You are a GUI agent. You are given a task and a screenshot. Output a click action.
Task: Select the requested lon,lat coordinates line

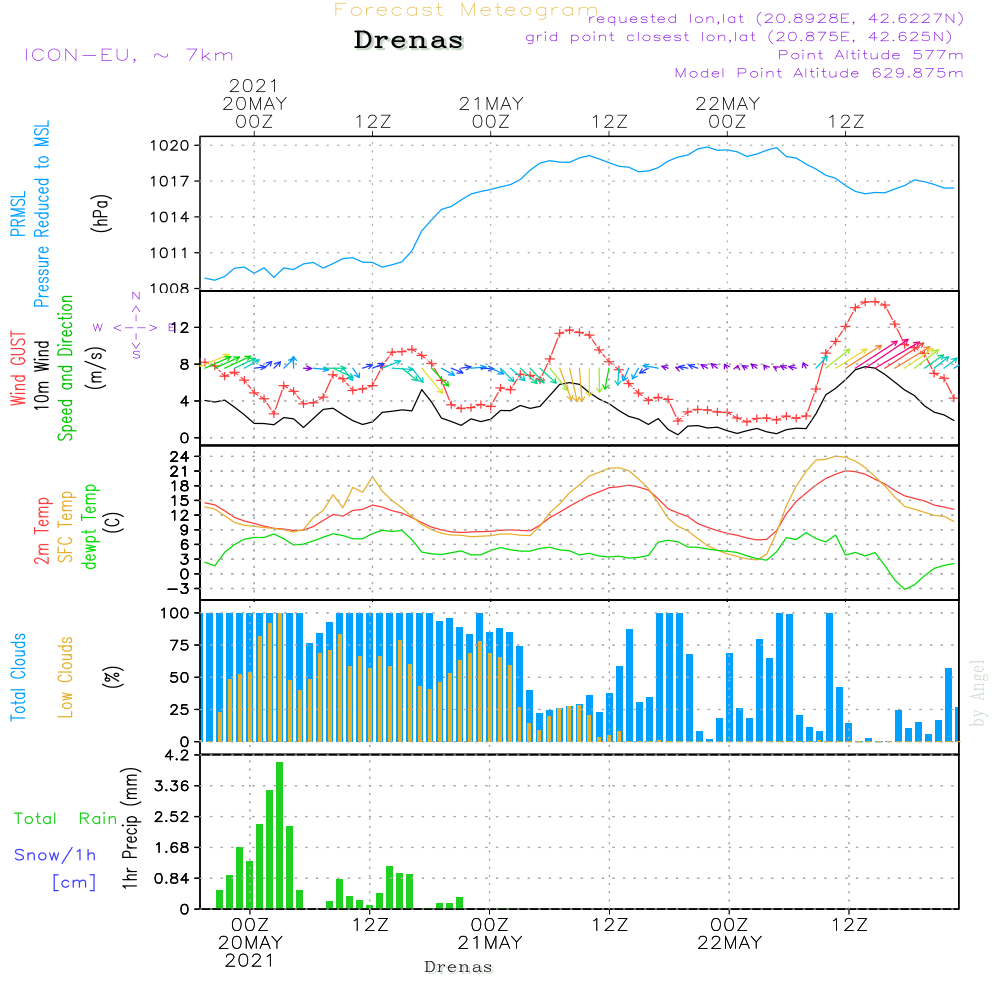click(x=776, y=18)
